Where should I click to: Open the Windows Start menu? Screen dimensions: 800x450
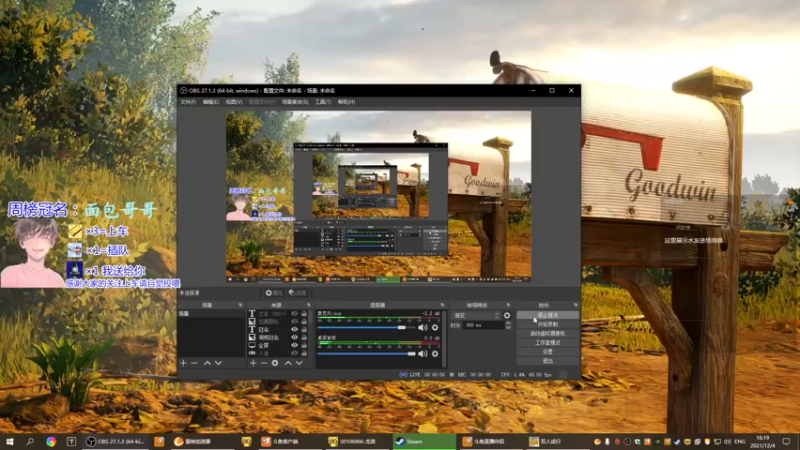9,441
